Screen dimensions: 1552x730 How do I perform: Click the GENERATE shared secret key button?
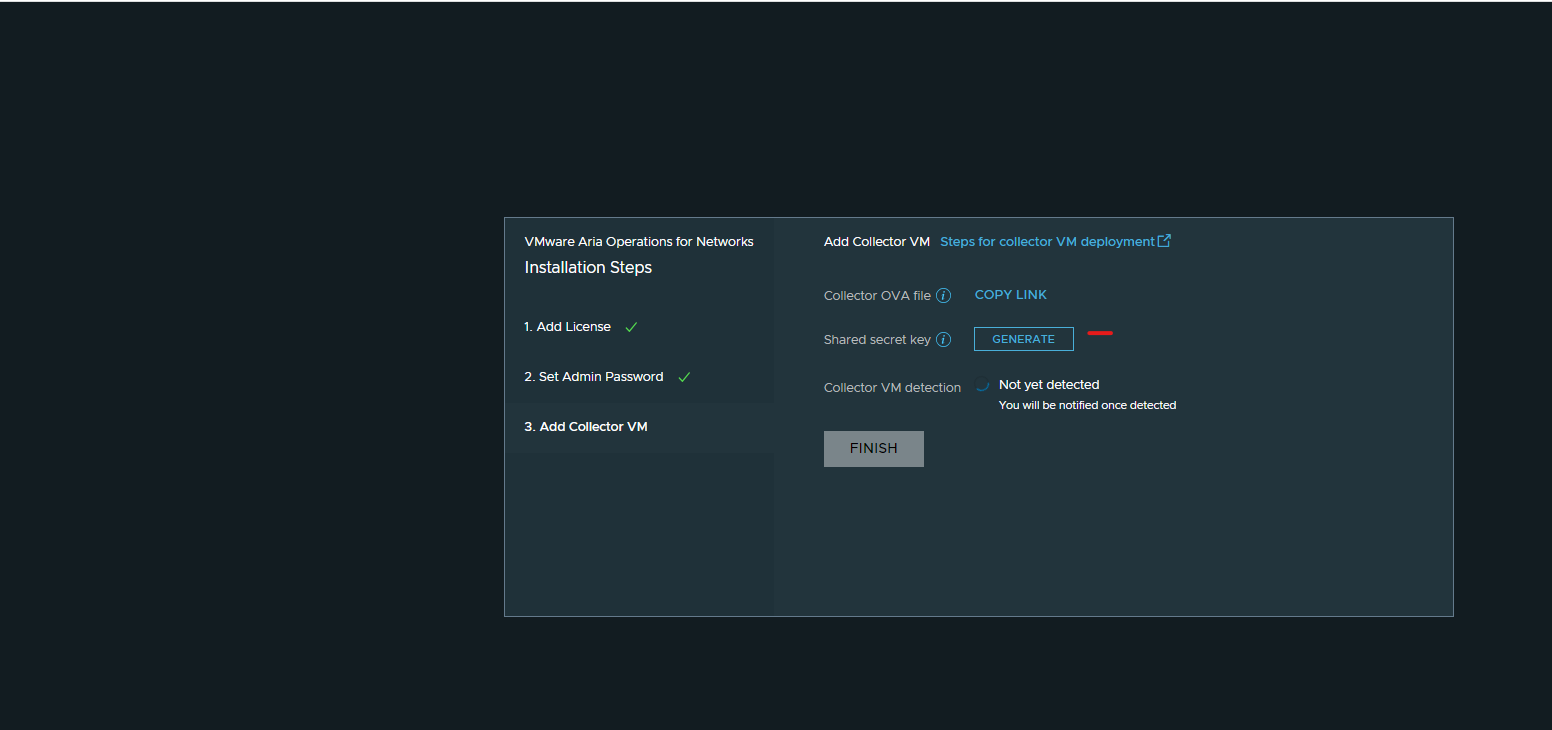(1023, 339)
